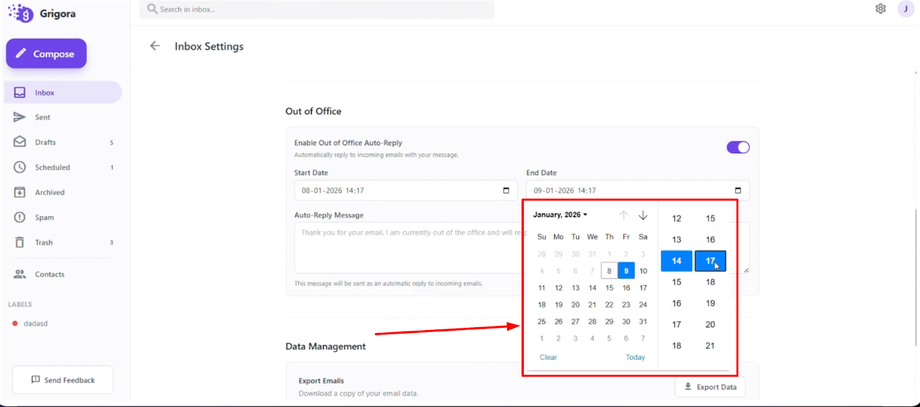
Task: Open the Sent folder
Action: [63, 117]
